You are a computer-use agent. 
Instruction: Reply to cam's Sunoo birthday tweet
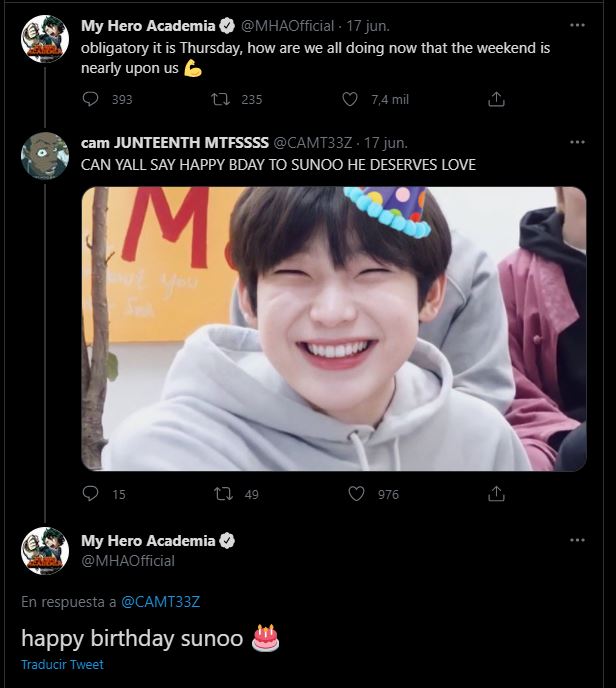click(x=91, y=494)
